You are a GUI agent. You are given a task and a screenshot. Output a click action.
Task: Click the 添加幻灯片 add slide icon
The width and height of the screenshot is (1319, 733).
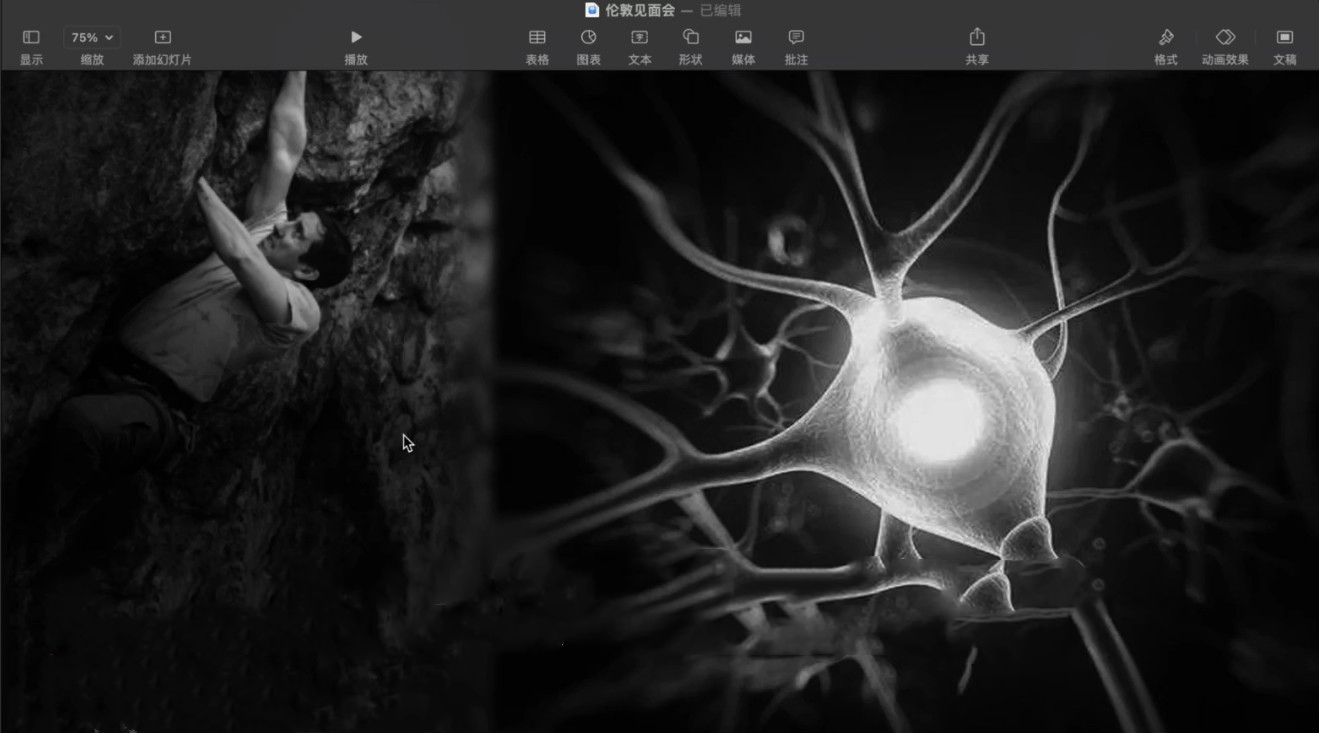click(162, 38)
